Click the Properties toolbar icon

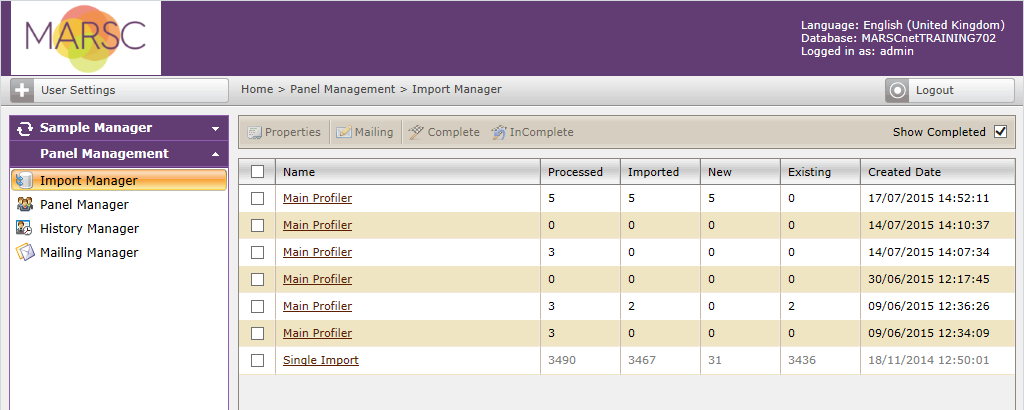(254, 133)
